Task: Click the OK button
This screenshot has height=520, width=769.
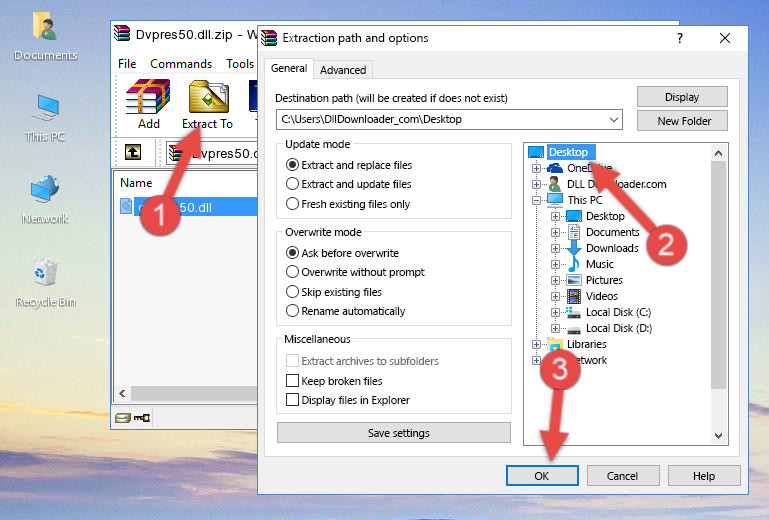Action: [542, 476]
